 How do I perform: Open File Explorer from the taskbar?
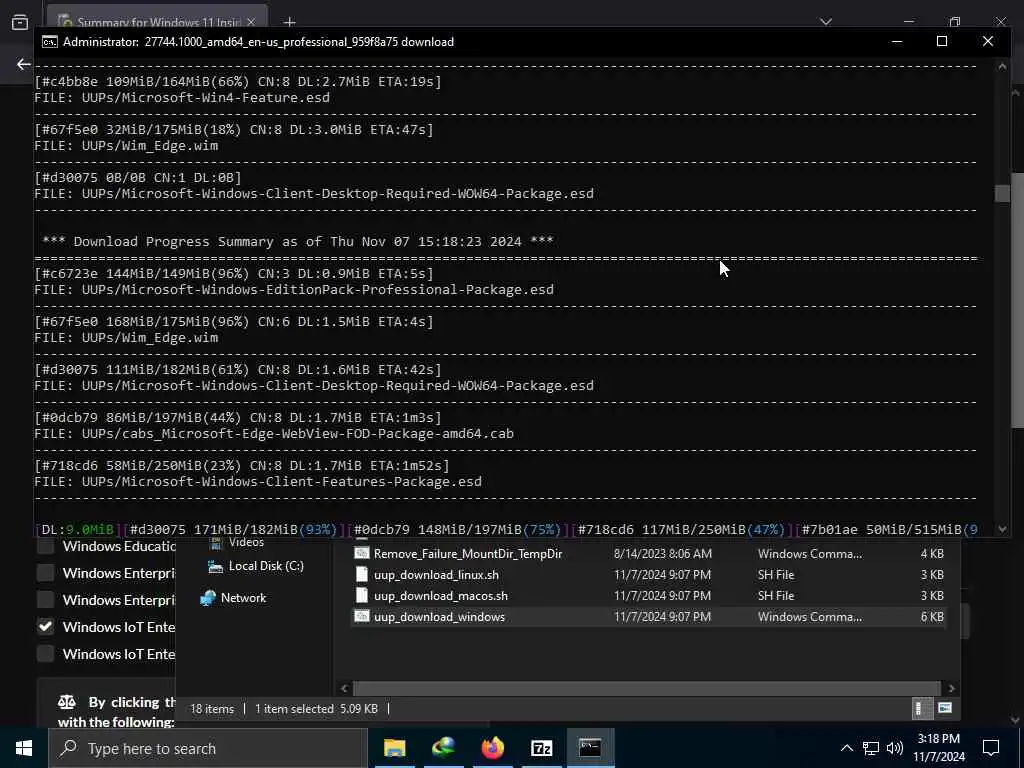pos(394,748)
